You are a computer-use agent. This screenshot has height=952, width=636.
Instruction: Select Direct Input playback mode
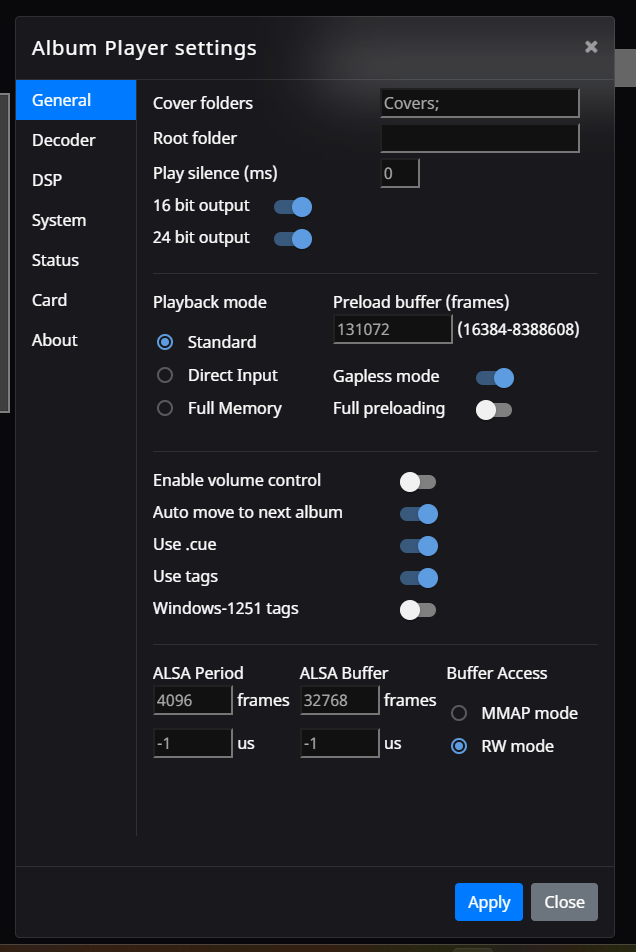(165, 376)
